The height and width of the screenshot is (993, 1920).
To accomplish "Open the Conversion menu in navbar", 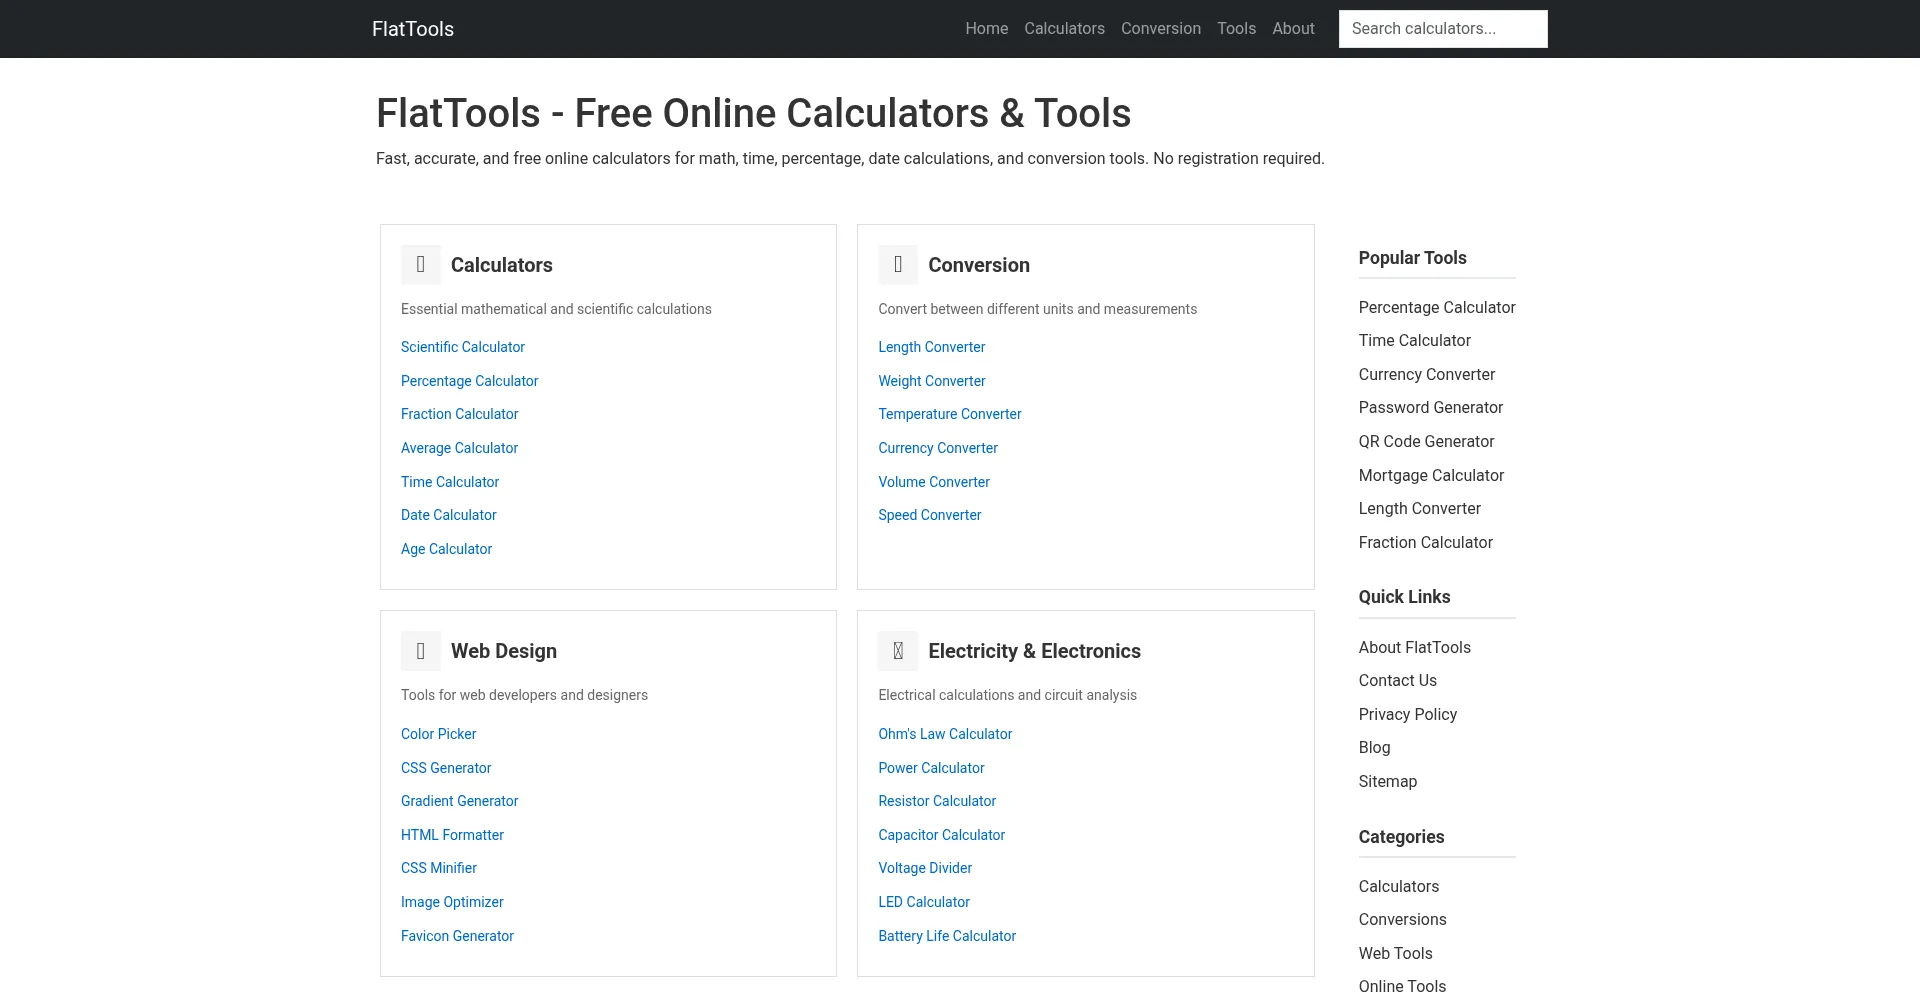I will point(1160,29).
